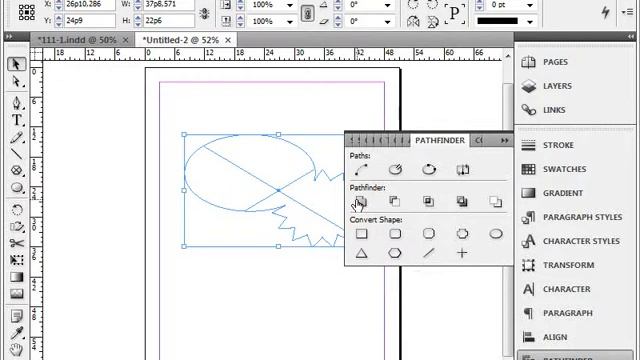Viewport: 640px width, 360px height.
Task: Open scale Y percentage dropdown
Action: [x=289, y=21]
